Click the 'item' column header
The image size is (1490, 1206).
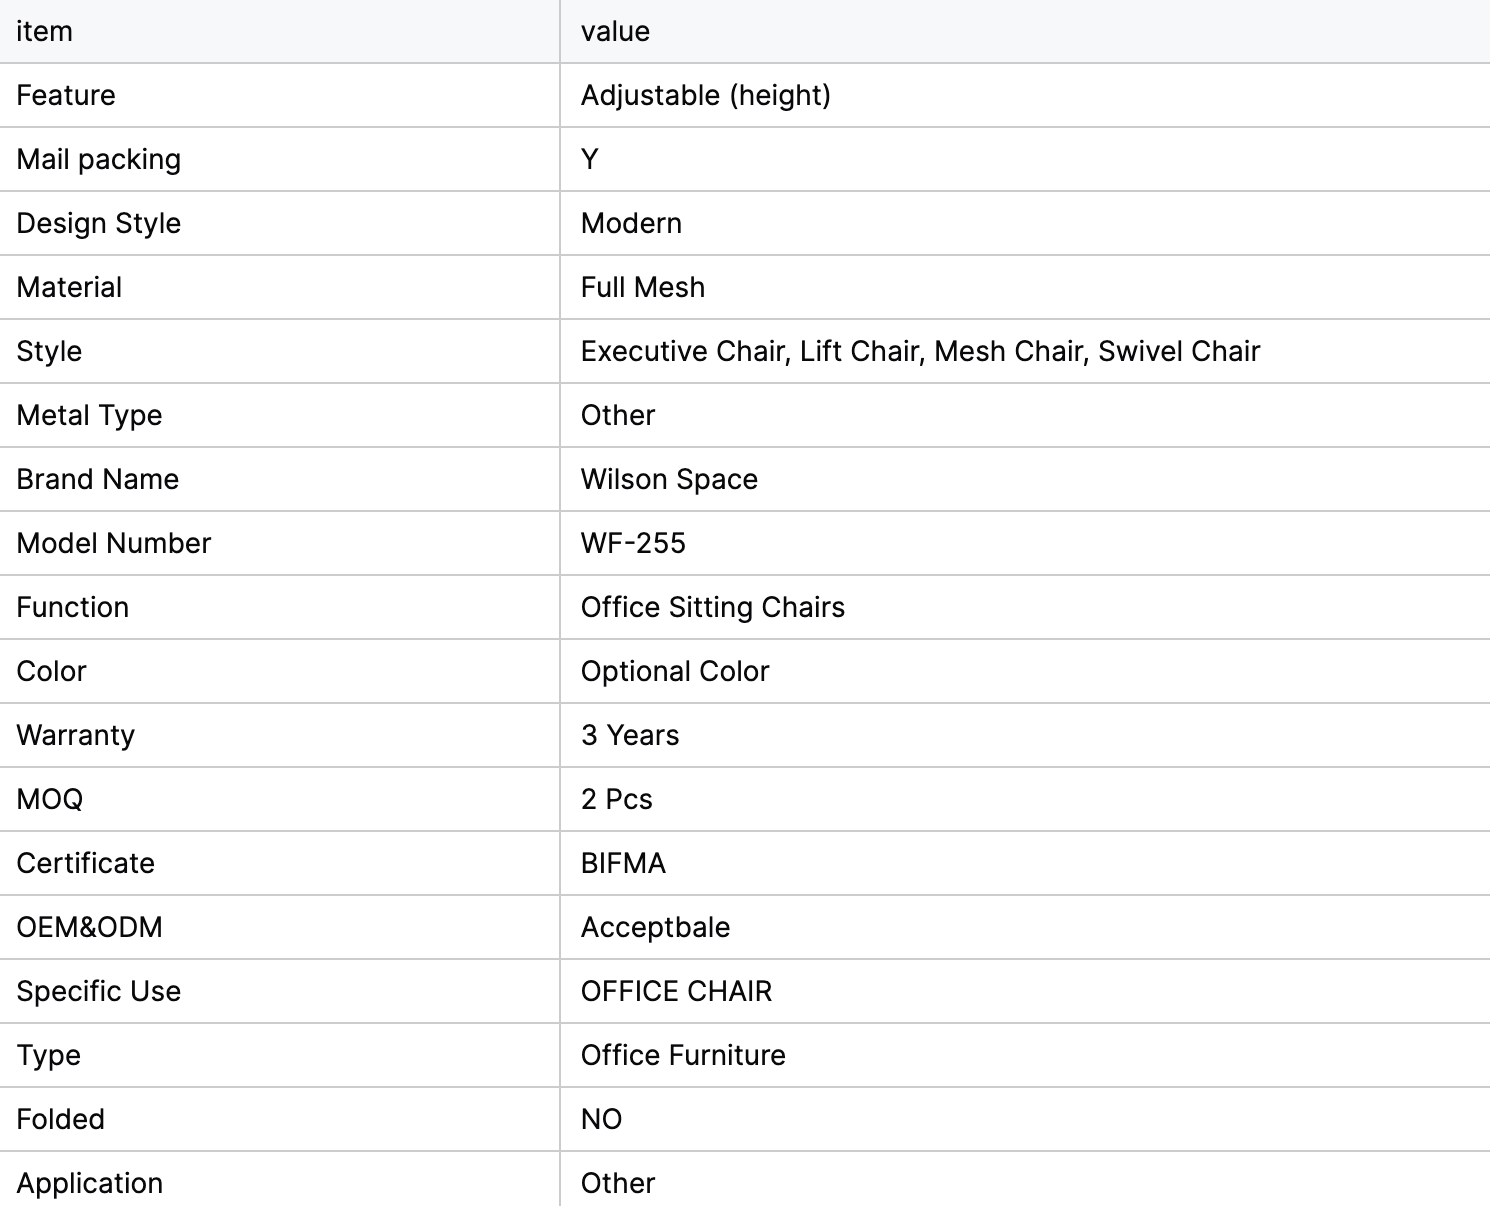click(x=45, y=31)
